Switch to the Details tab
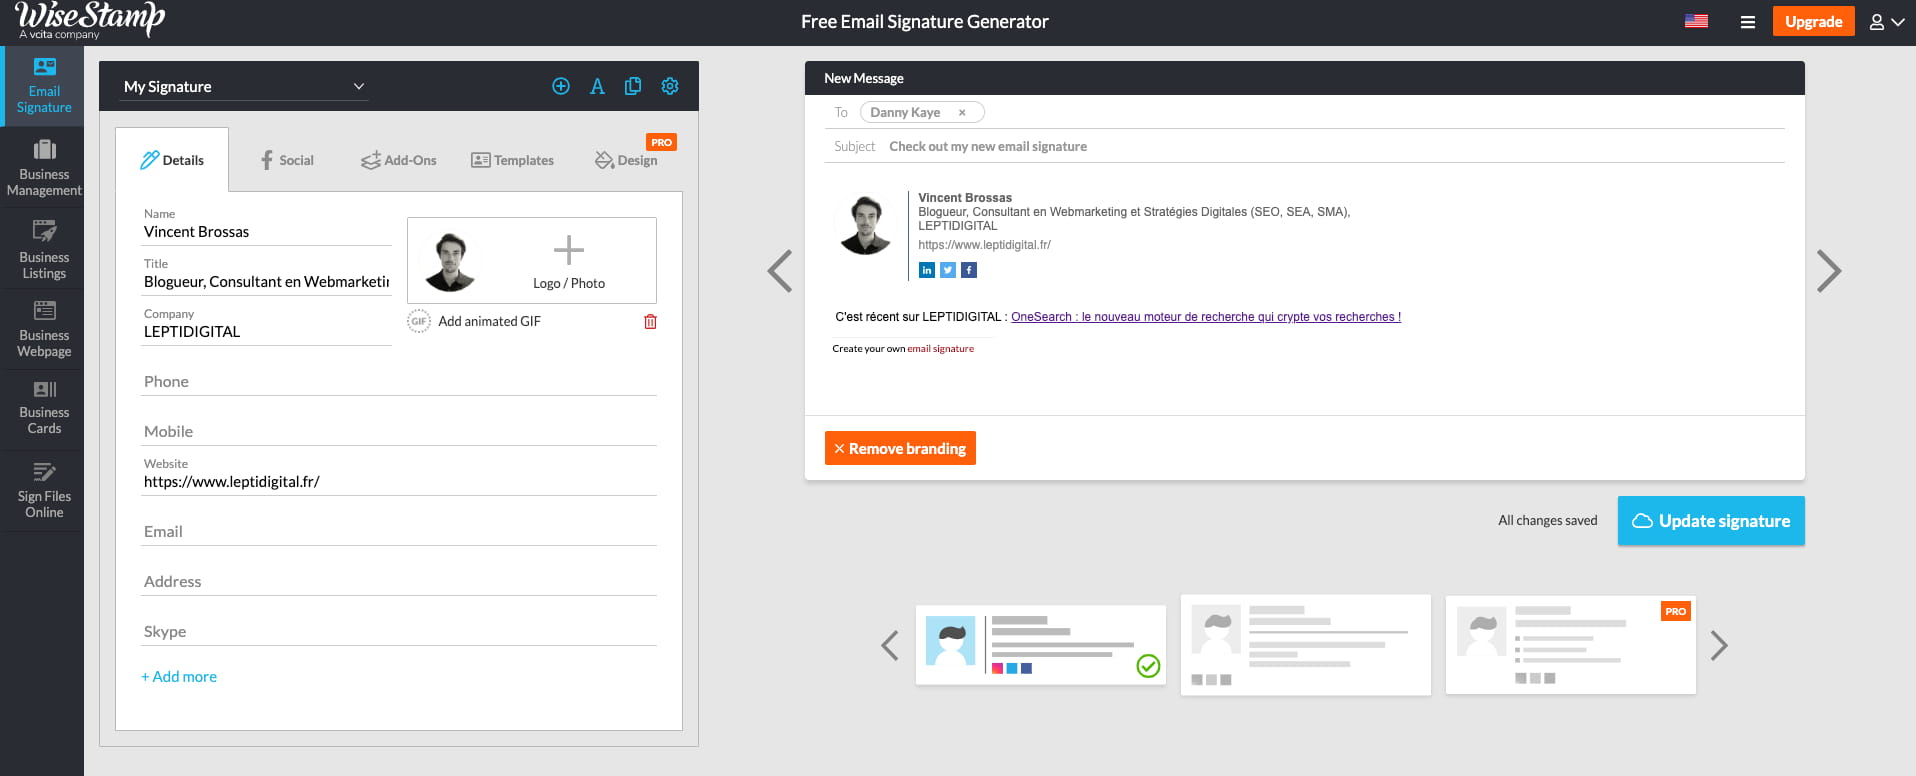Image resolution: width=1916 pixels, height=776 pixels. (172, 160)
